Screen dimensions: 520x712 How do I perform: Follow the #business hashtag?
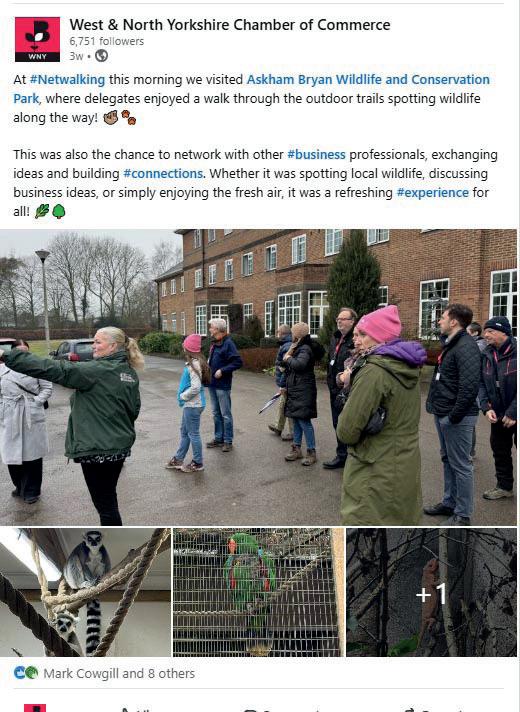pos(317,154)
